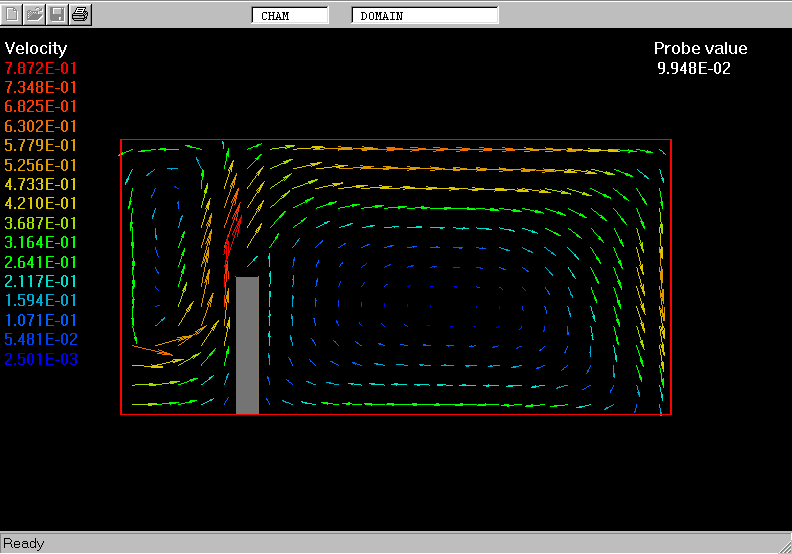
Task: Click the window resize grip in corner
Action: 783,545
